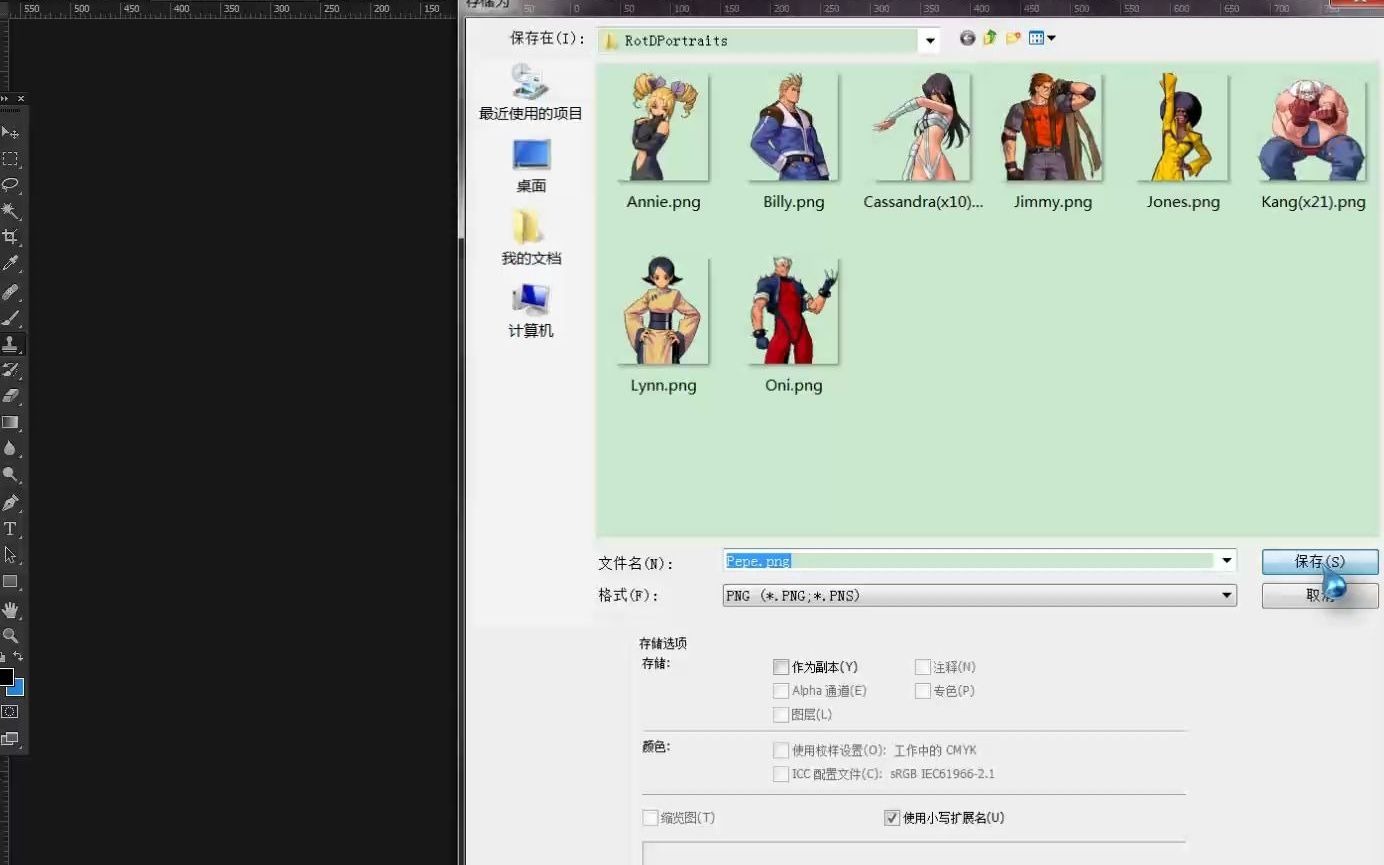
Task: Select the Eyedropper tool
Action: pos(11,263)
